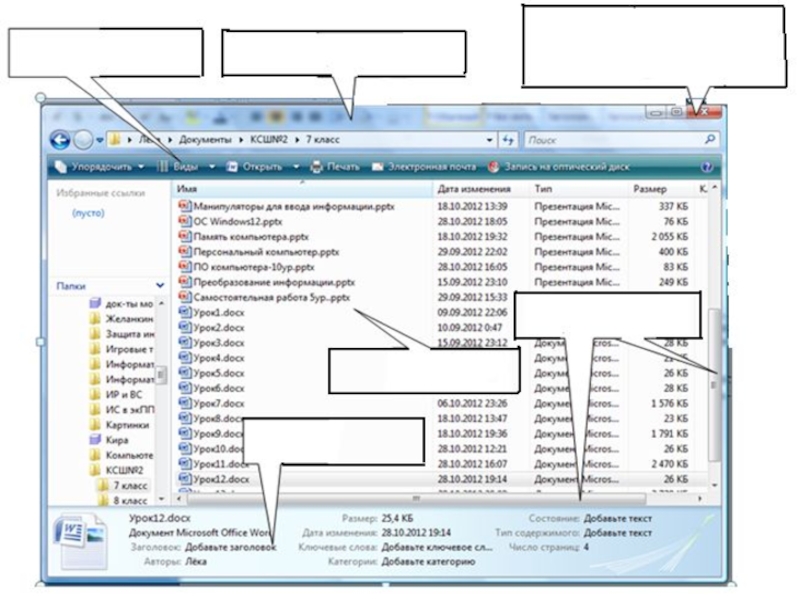Select the ОС Windows12.pptx file icon
This screenshot has height=600, width=800.
click(185, 221)
